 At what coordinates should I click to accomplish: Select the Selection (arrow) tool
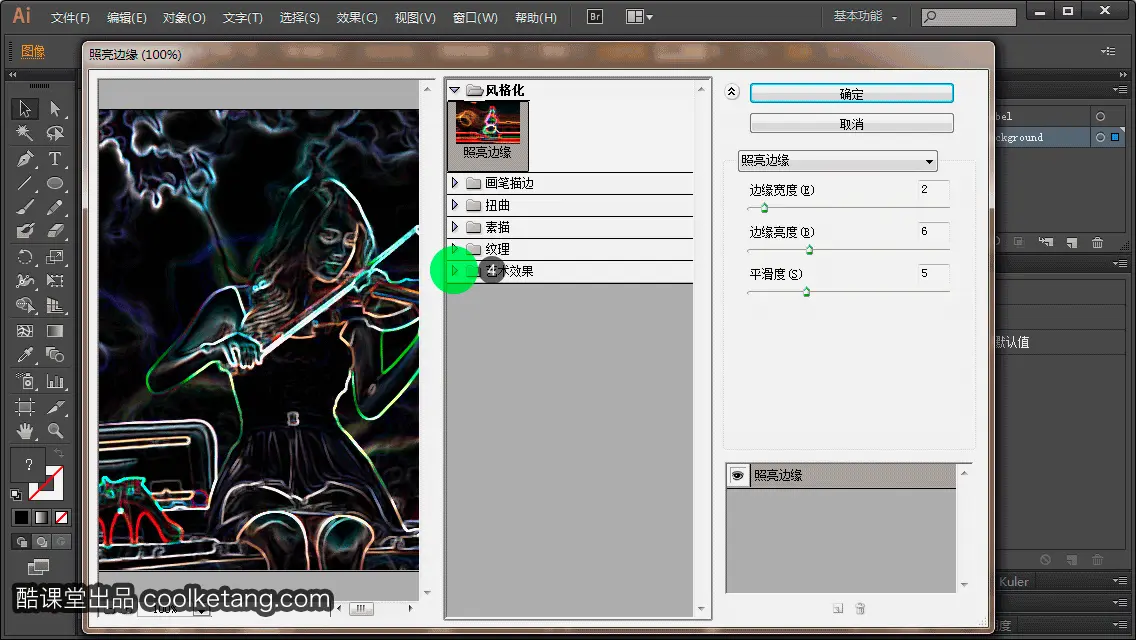coord(25,109)
